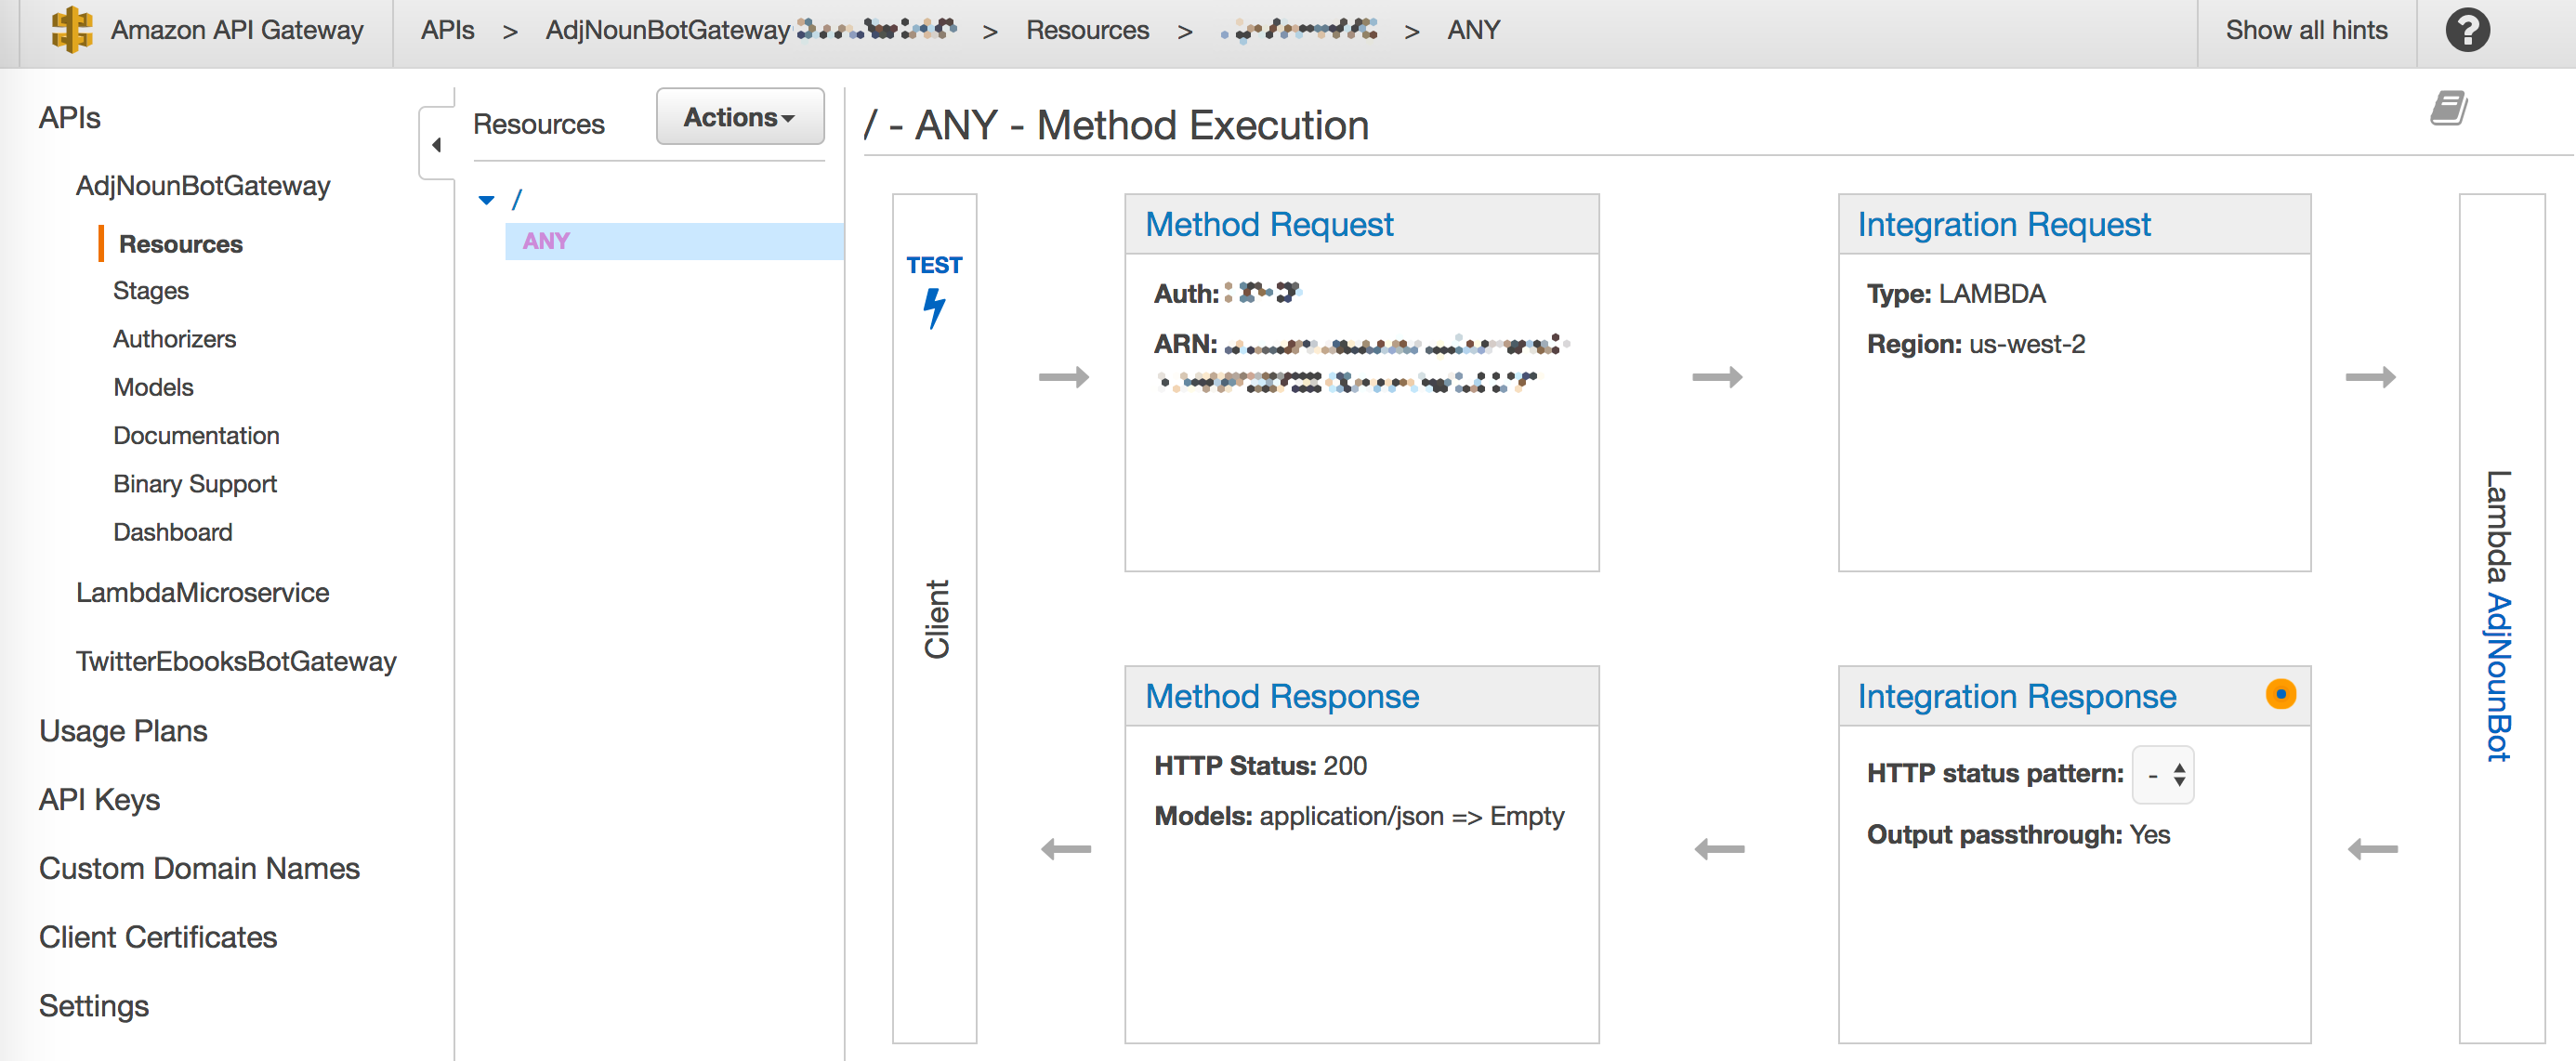Open the Method Response link
Screen dimensions: 2576x1061
coord(1281,696)
